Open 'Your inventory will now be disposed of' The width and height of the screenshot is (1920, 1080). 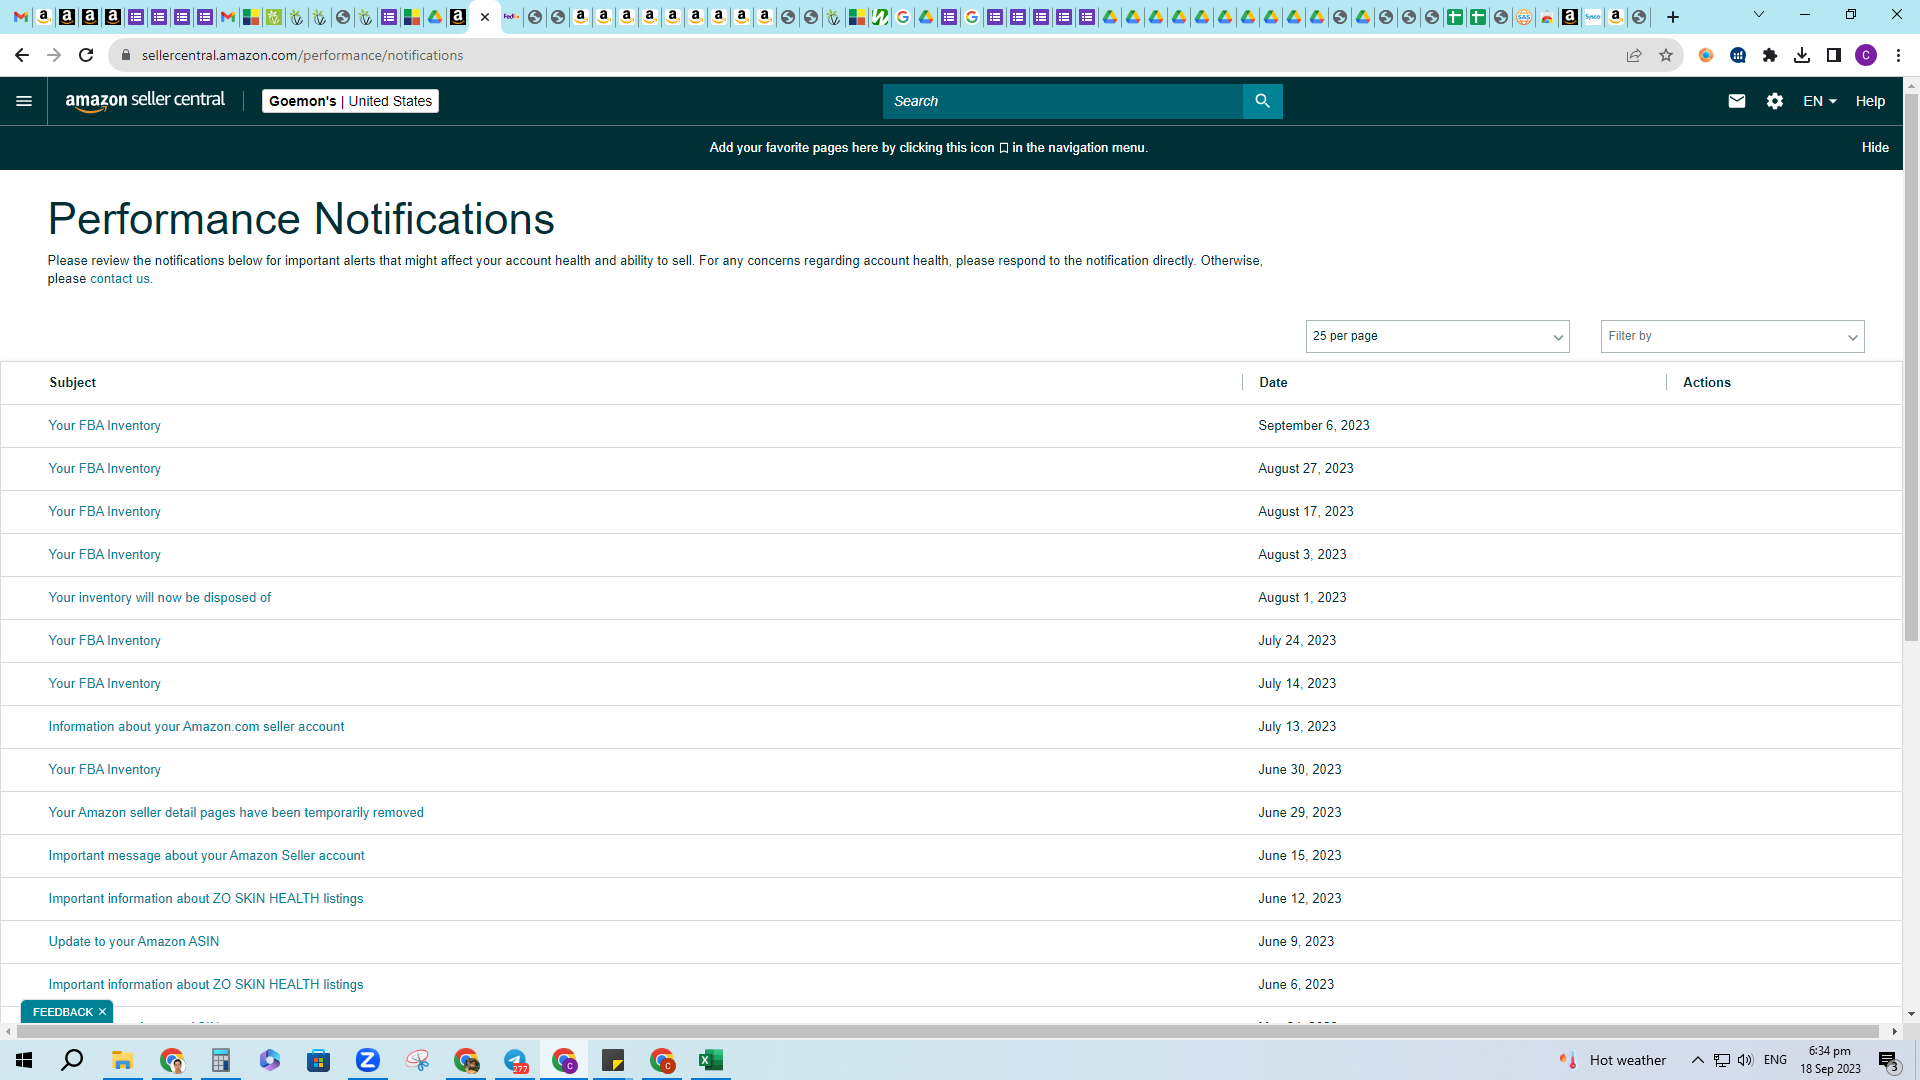160,598
